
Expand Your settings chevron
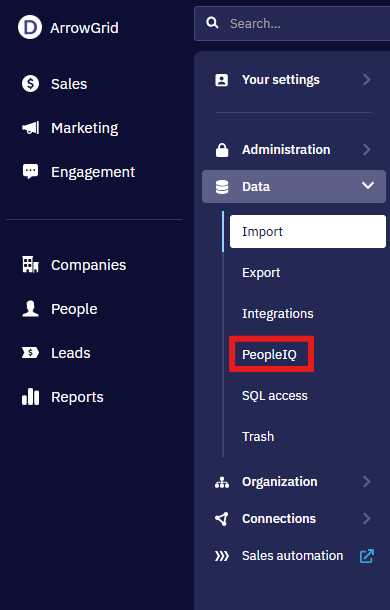[x=367, y=79]
